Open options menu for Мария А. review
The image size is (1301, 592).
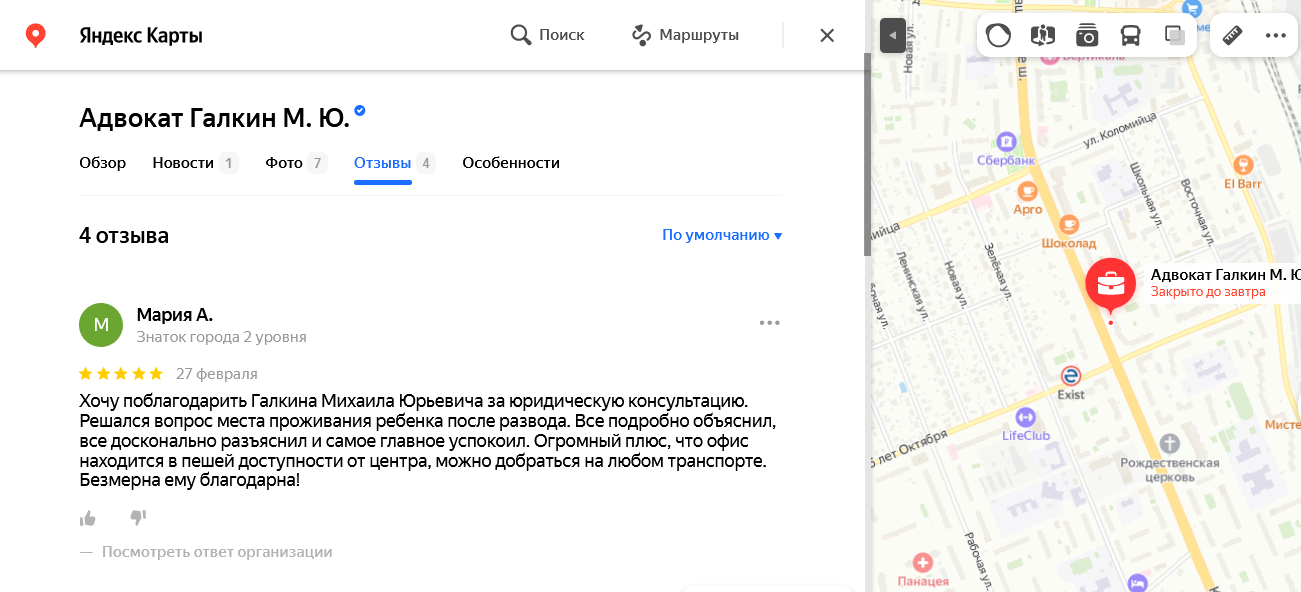tap(769, 323)
